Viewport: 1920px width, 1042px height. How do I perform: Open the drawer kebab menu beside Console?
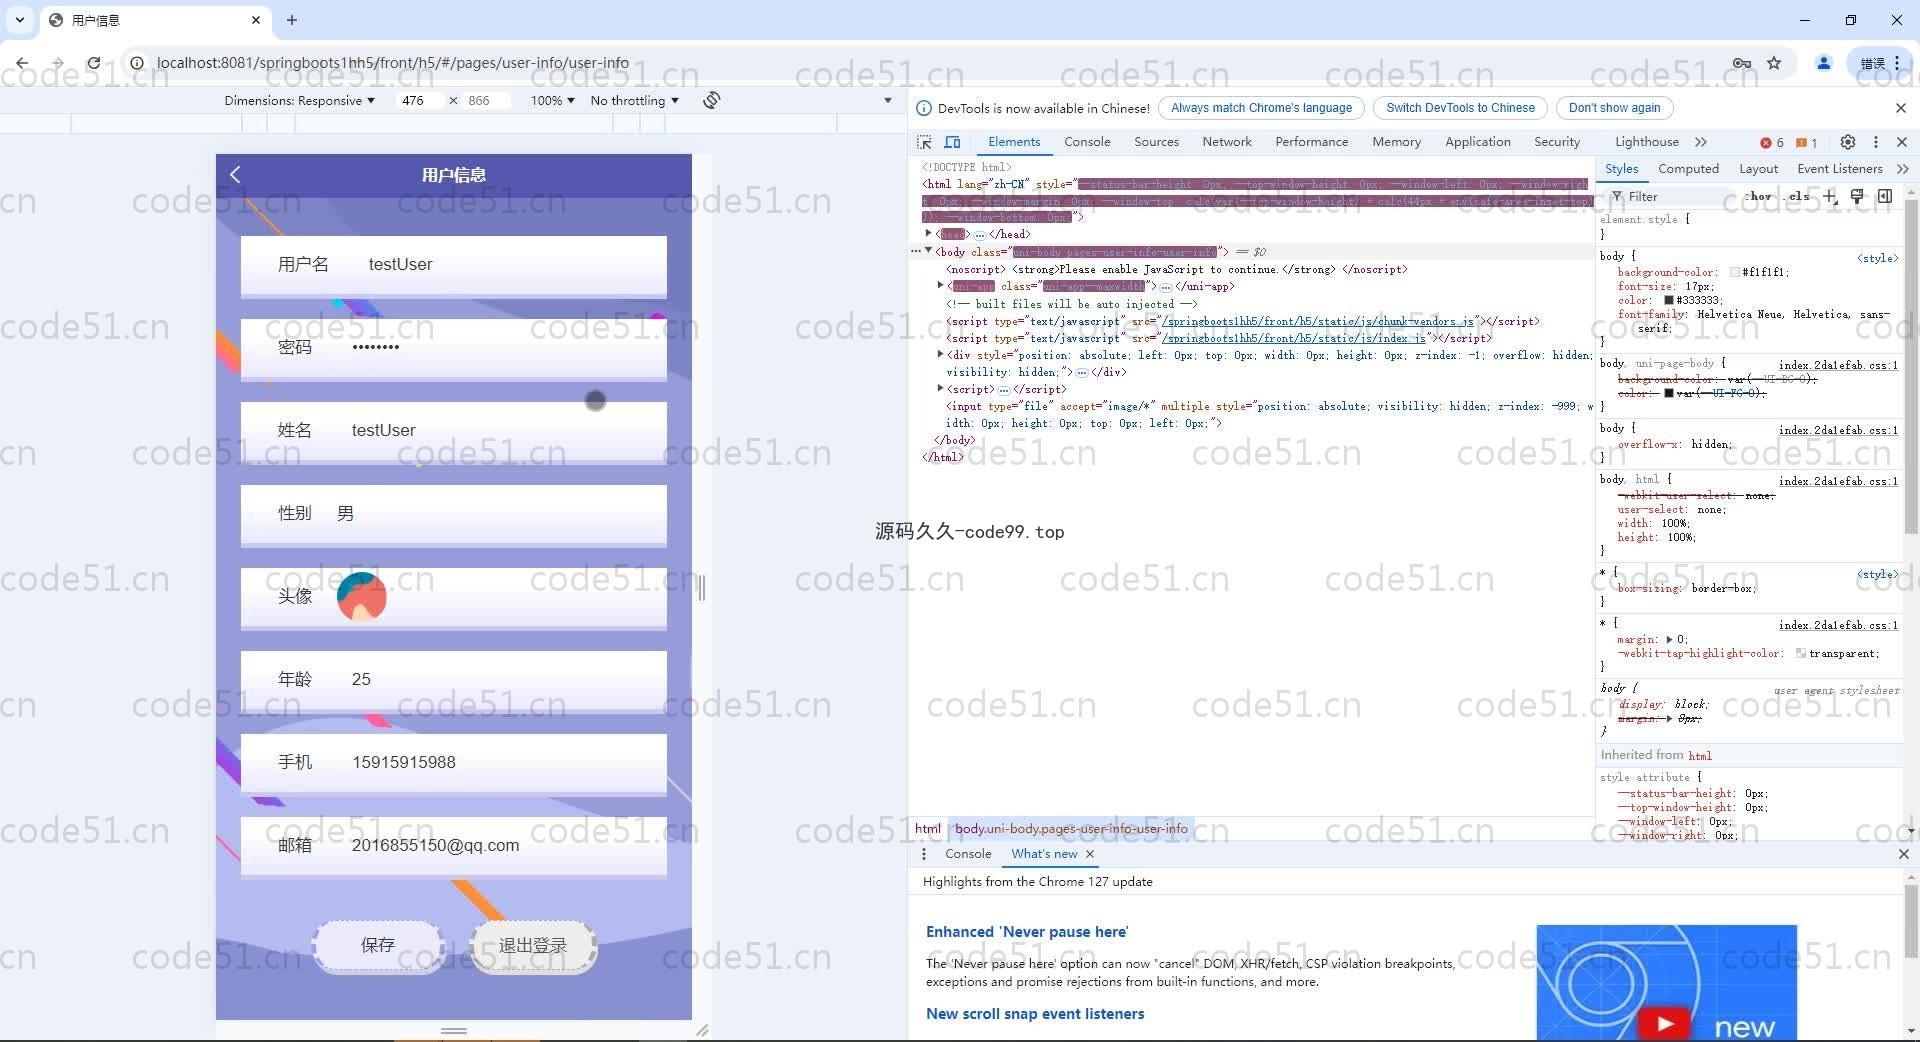pyautogui.click(x=924, y=854)
